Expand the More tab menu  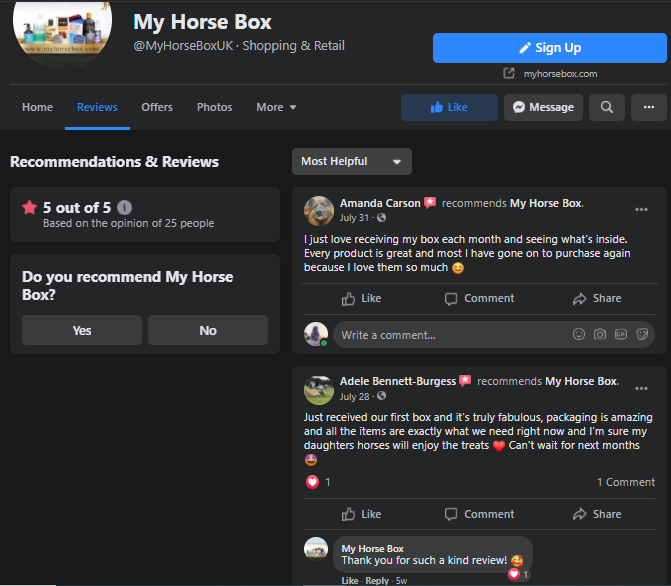coord(276,107)
